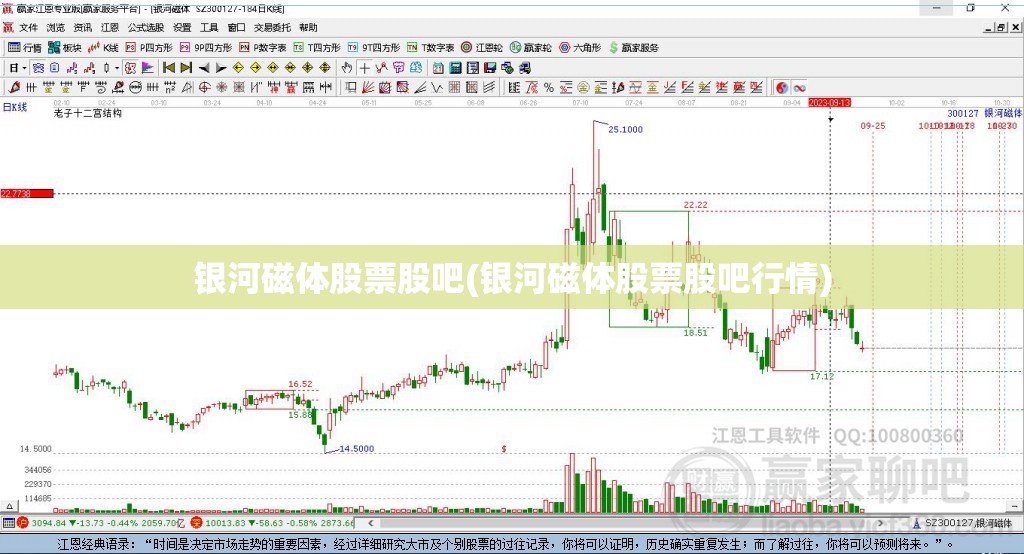The image size is (1024, 554).
Task: Select the spiral drawing tool
Action: coord(101,88)
